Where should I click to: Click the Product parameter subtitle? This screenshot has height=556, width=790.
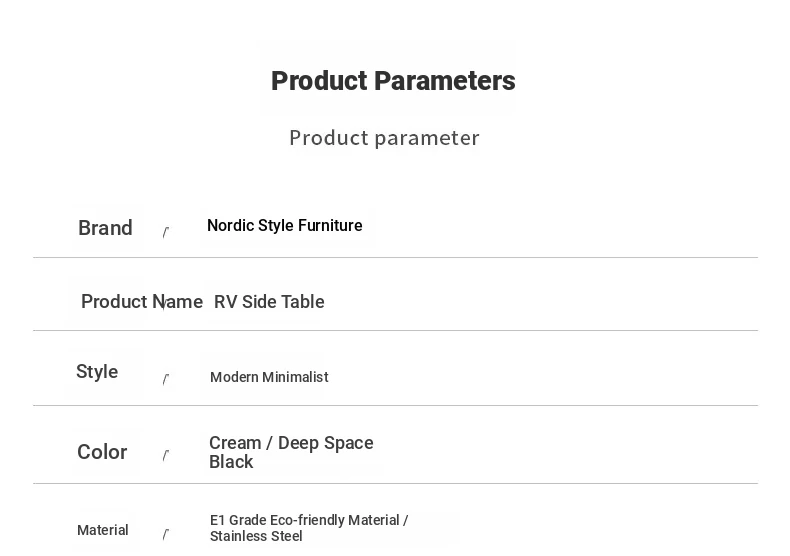coord(384,138)
